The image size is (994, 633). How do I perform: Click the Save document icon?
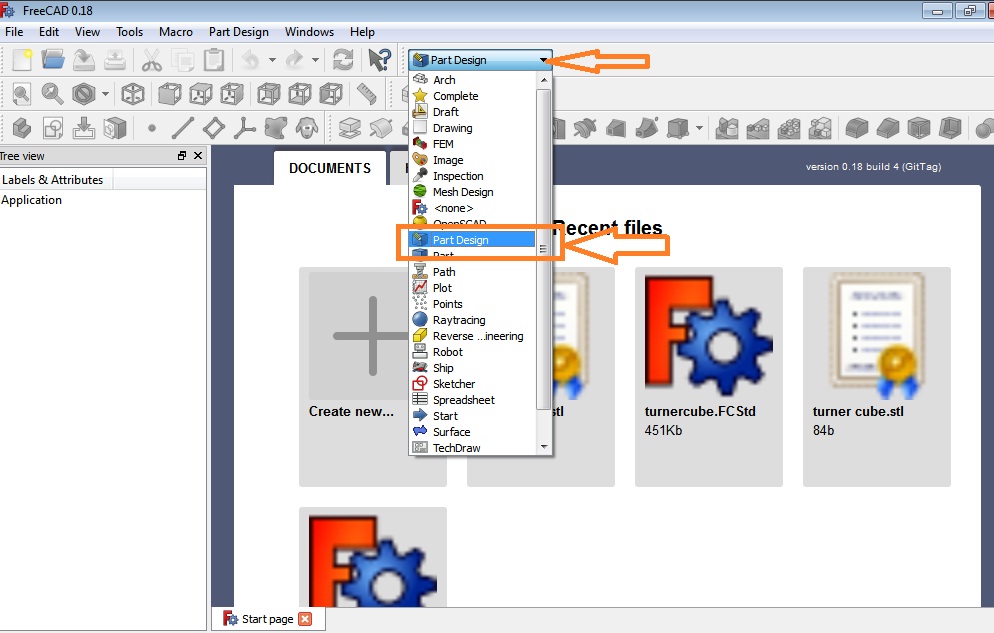[x=84, y=60]
